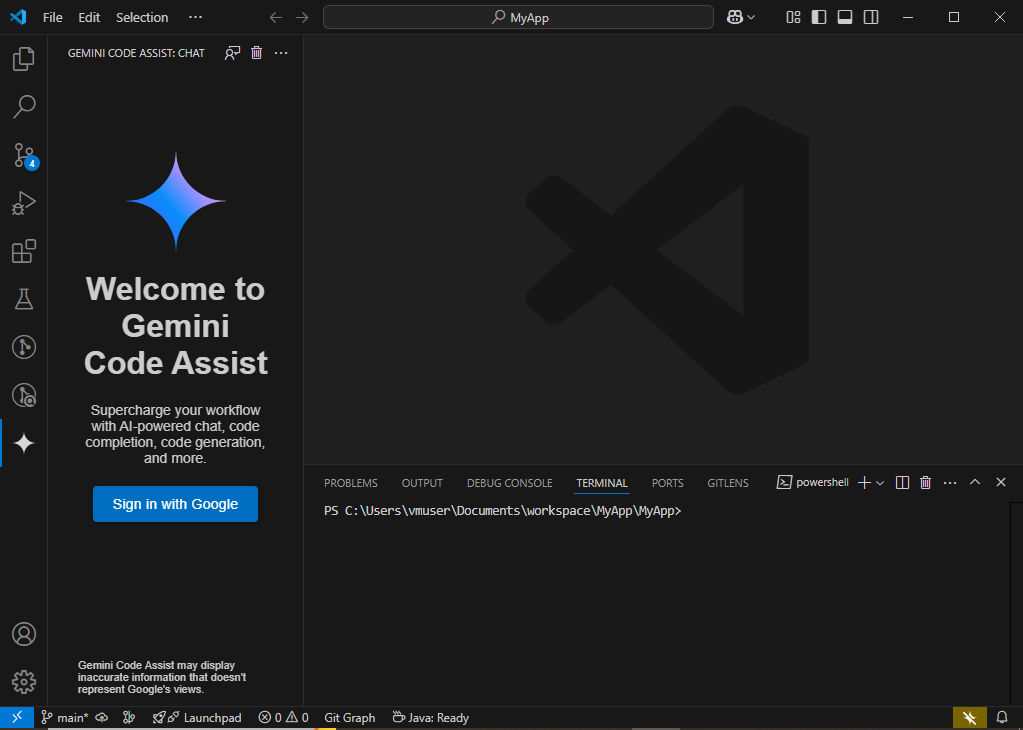Delete Gemini chat history trash icon
Viewport: 1023px width, 730px height.
click(x=256, y=53)
